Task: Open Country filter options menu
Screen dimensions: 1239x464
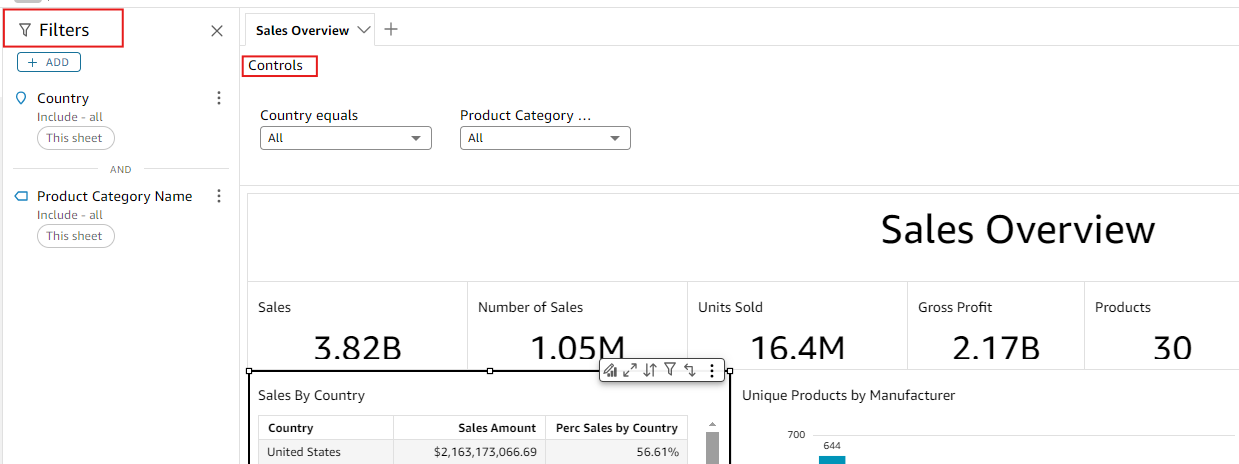Action: tap(219, 98)
